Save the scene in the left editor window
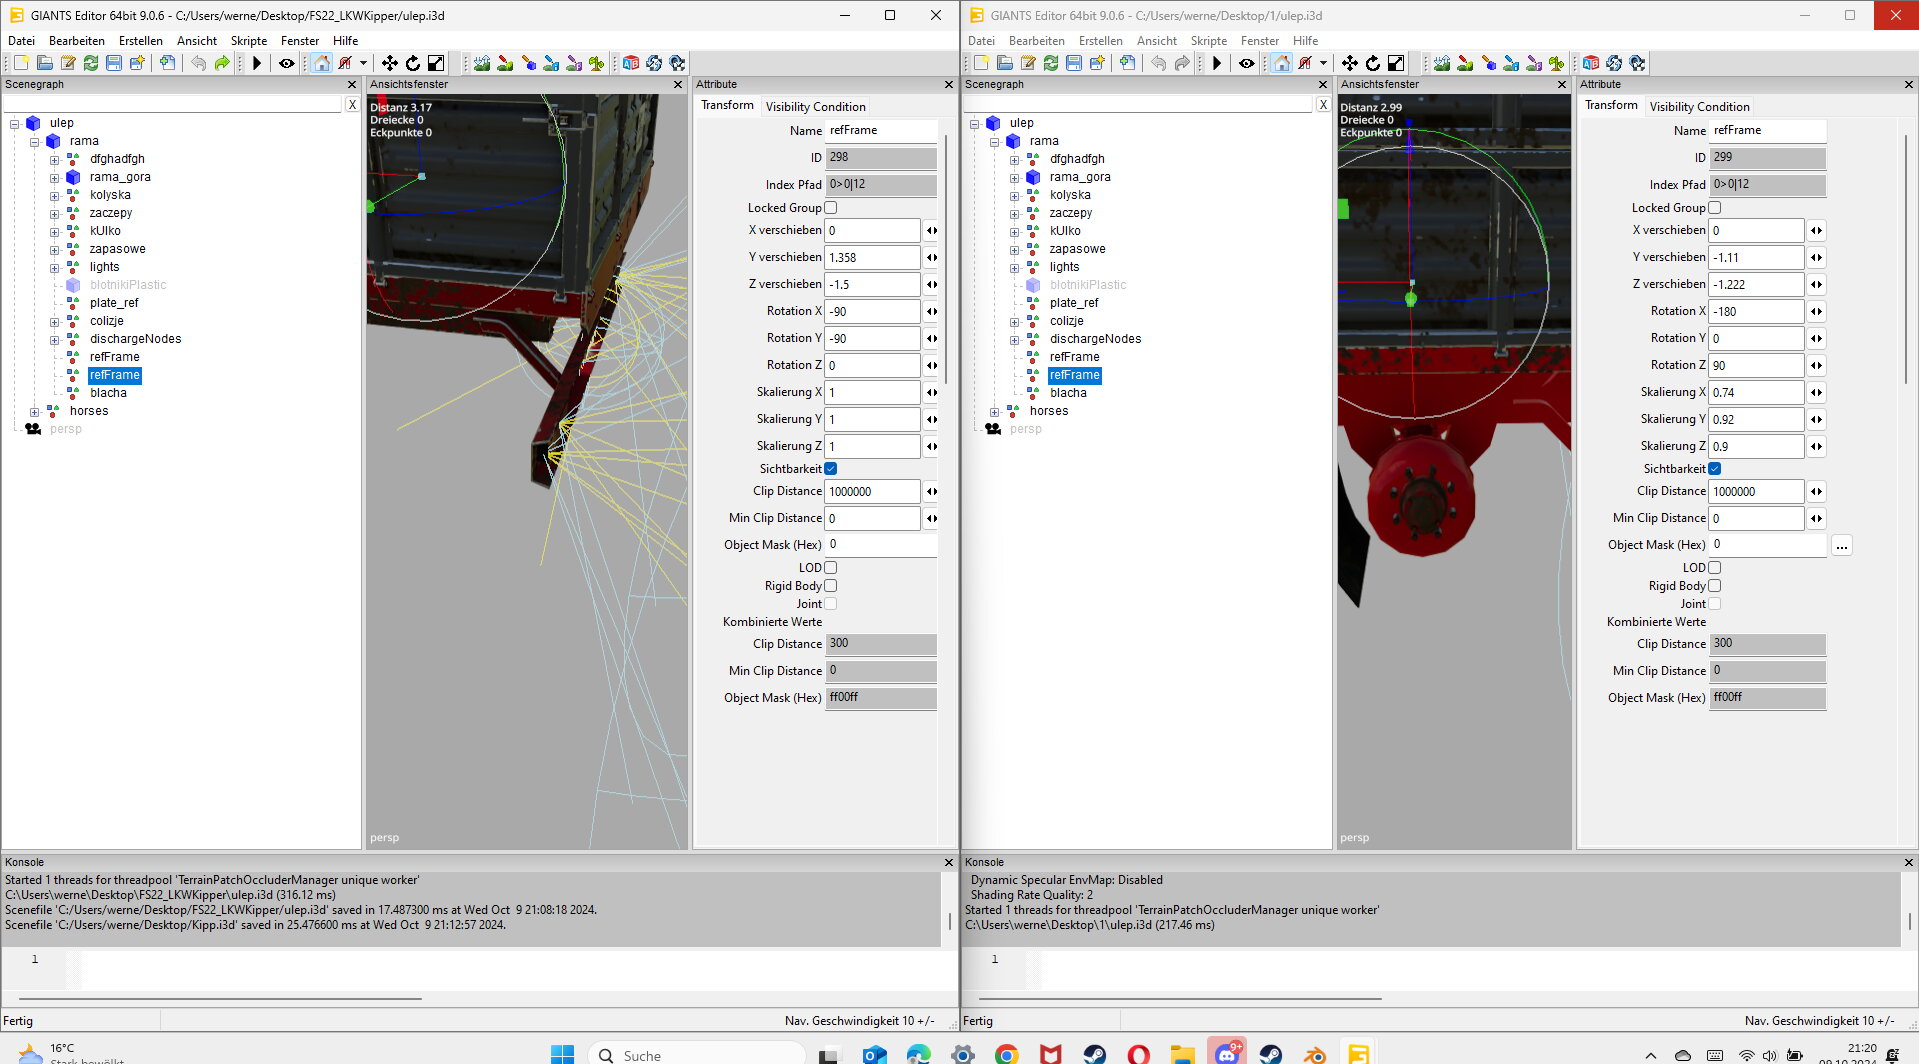1919x1064 pixels. click(114, 63)
